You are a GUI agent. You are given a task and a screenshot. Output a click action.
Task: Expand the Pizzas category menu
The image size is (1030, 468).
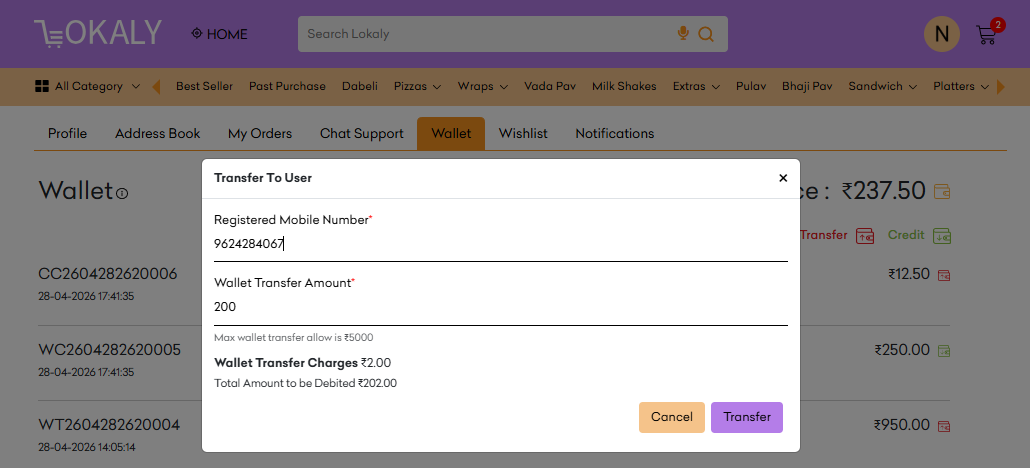437,87
